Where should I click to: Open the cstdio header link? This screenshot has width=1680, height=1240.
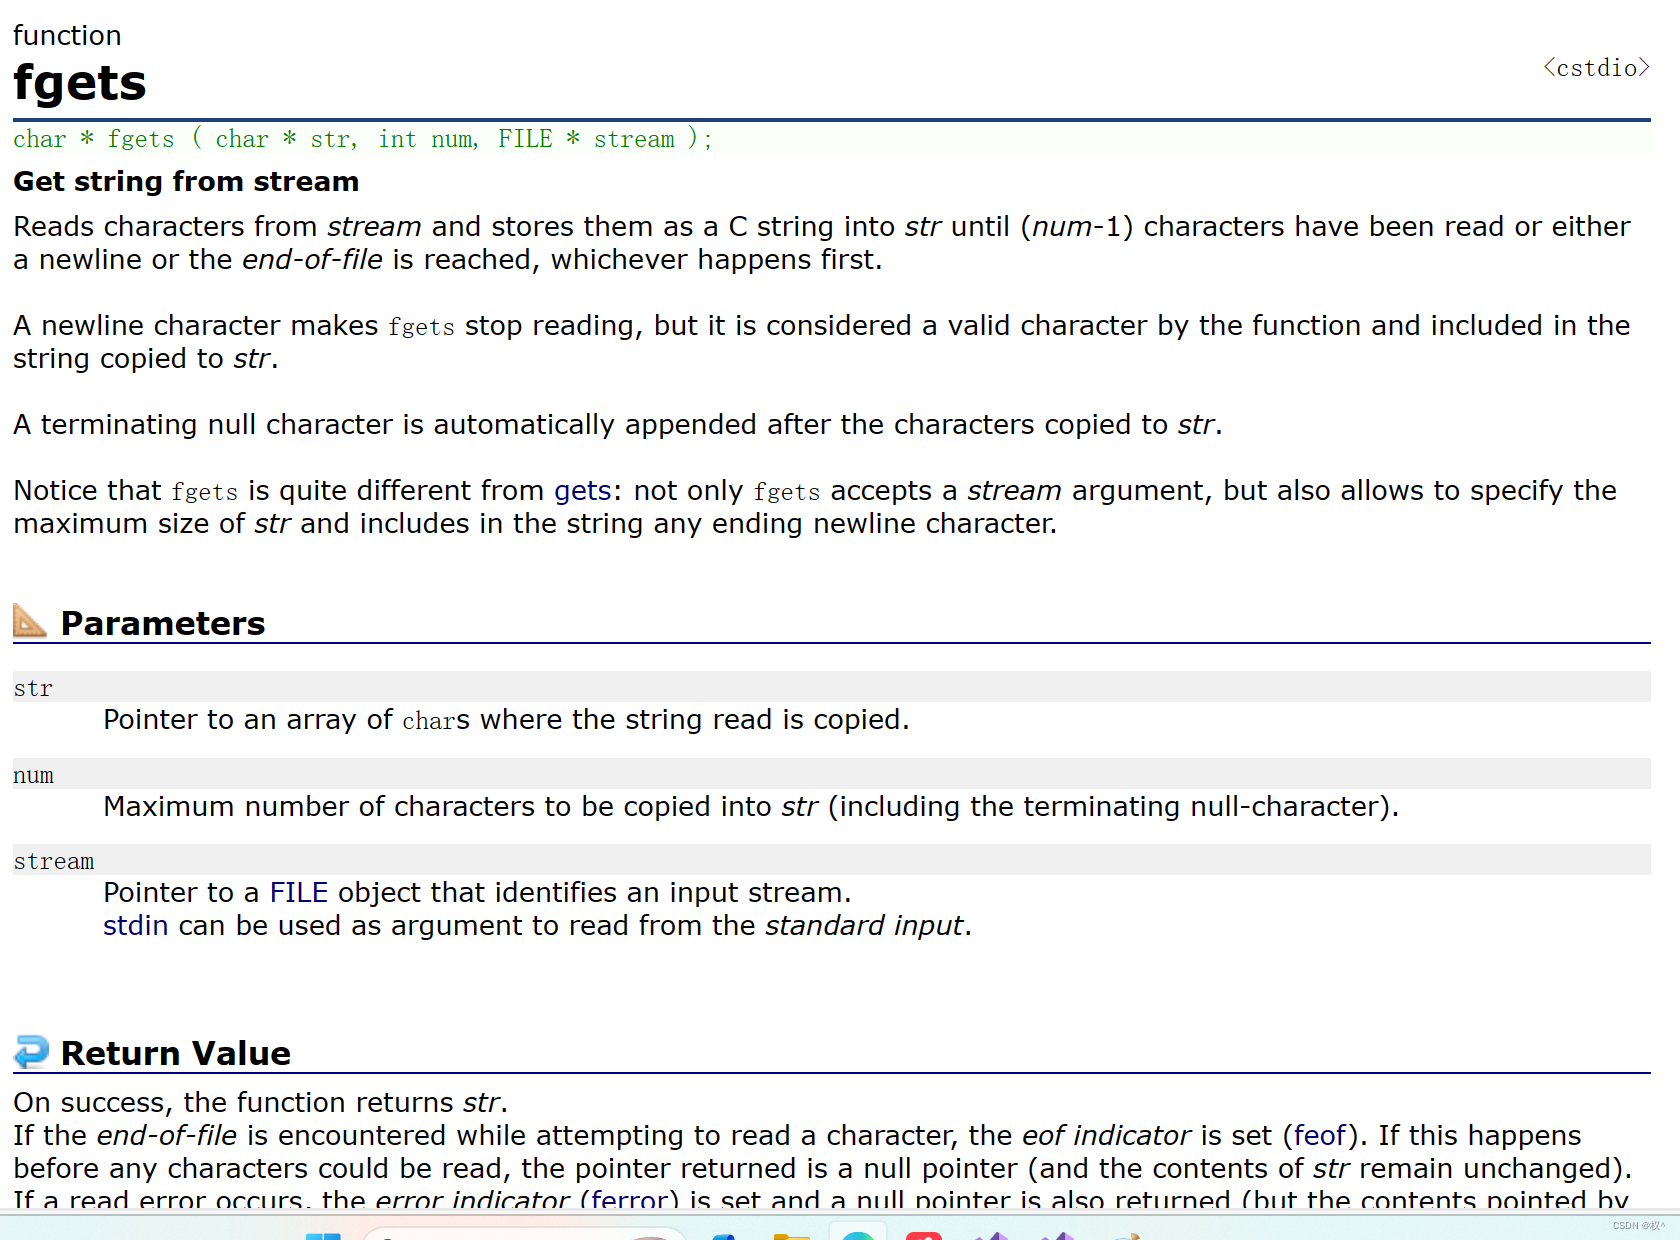pyautogui.click(x=1596, y=67)
